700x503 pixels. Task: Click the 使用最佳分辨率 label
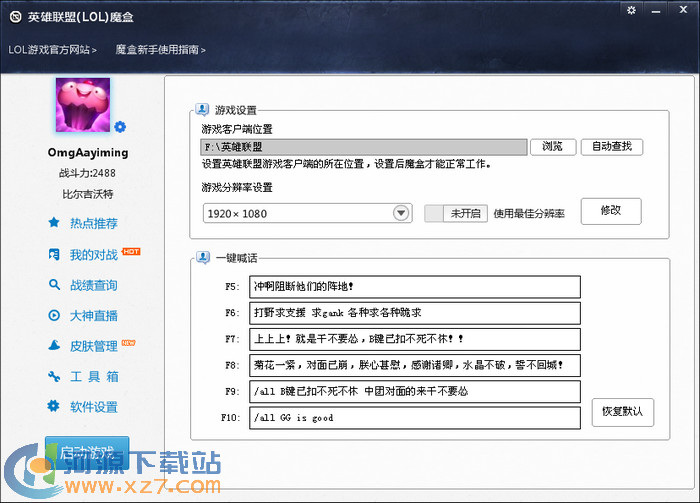coord(529,214)
